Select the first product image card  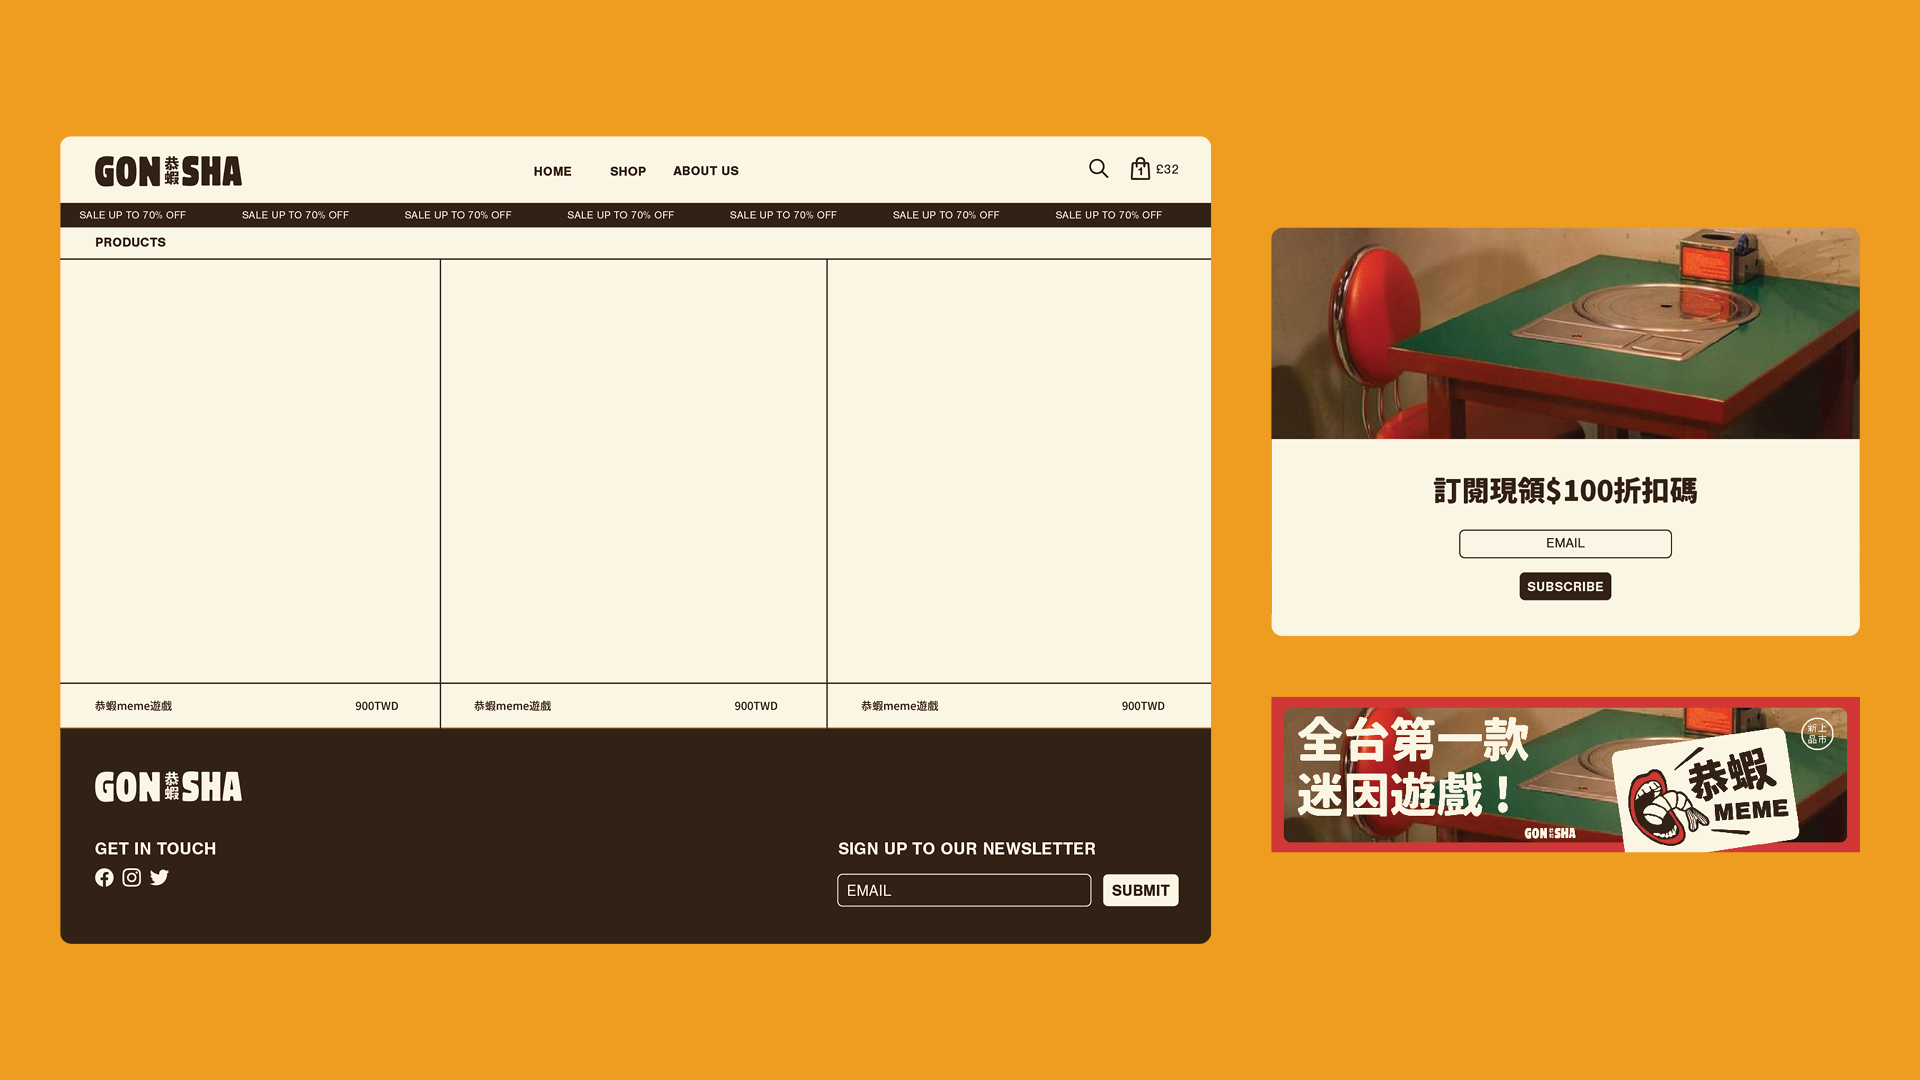coord(250,471)
